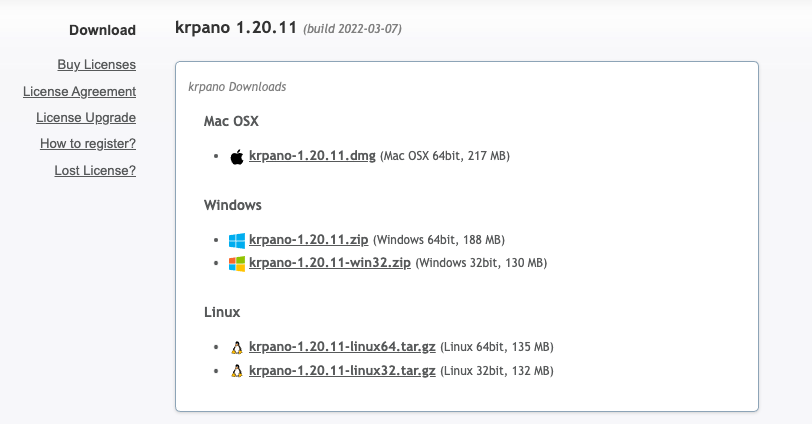812x424 pixels.
Task: Click the krpano 1.20.11 version heading
Action: pos(236,27)
